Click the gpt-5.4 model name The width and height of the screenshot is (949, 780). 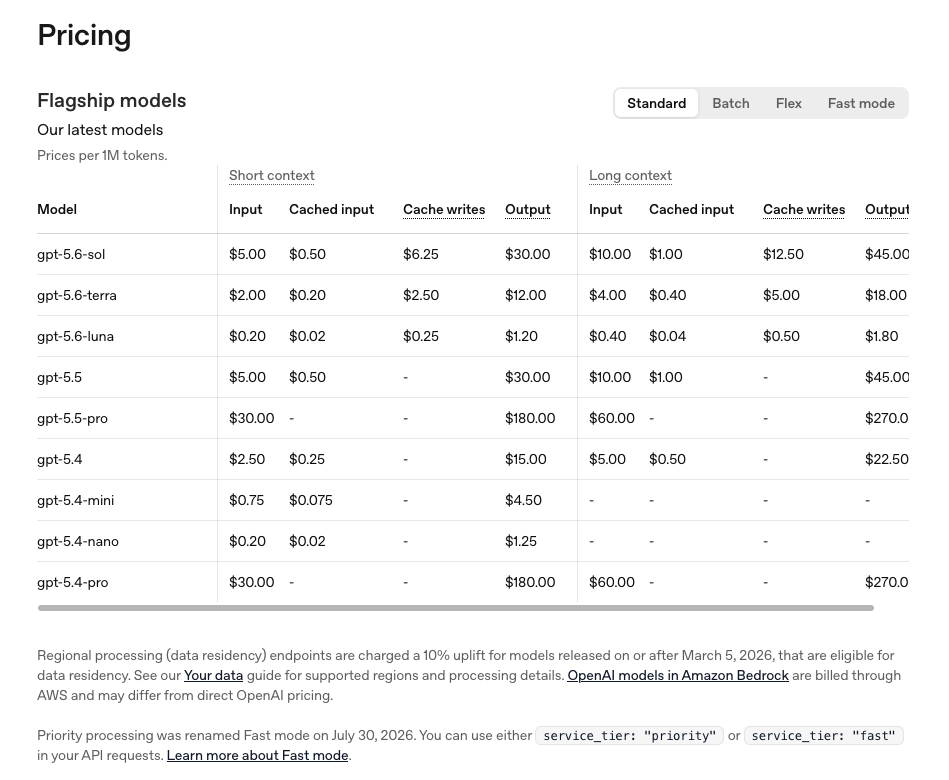(59, 459)
